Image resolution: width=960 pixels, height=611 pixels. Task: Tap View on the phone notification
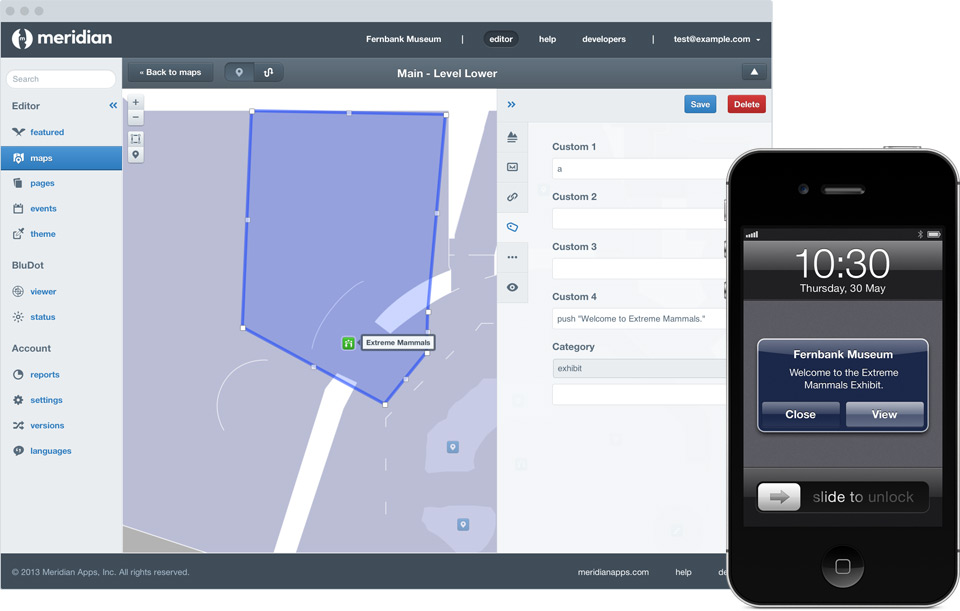click(x=884, y=414)
